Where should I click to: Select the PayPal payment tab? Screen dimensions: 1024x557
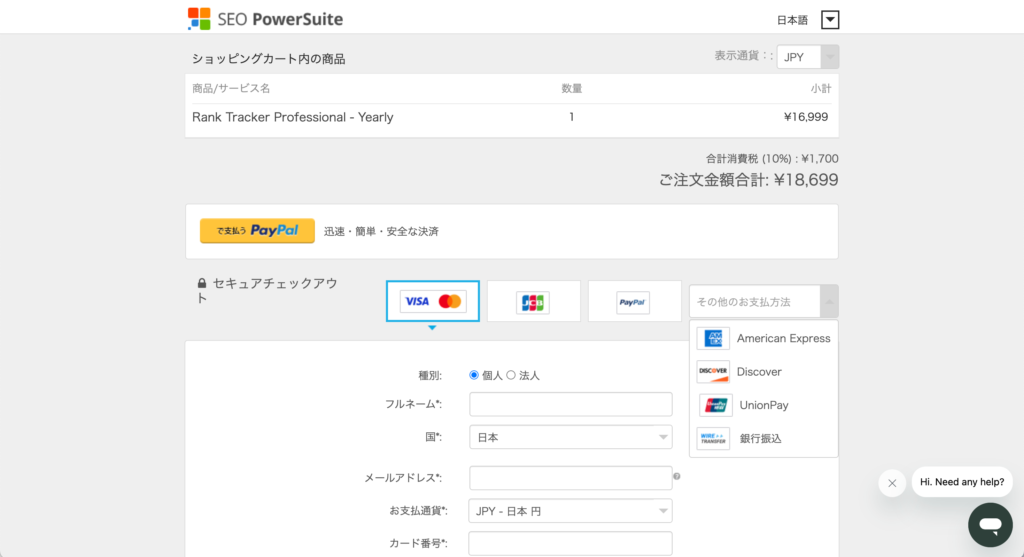(634, 301)
